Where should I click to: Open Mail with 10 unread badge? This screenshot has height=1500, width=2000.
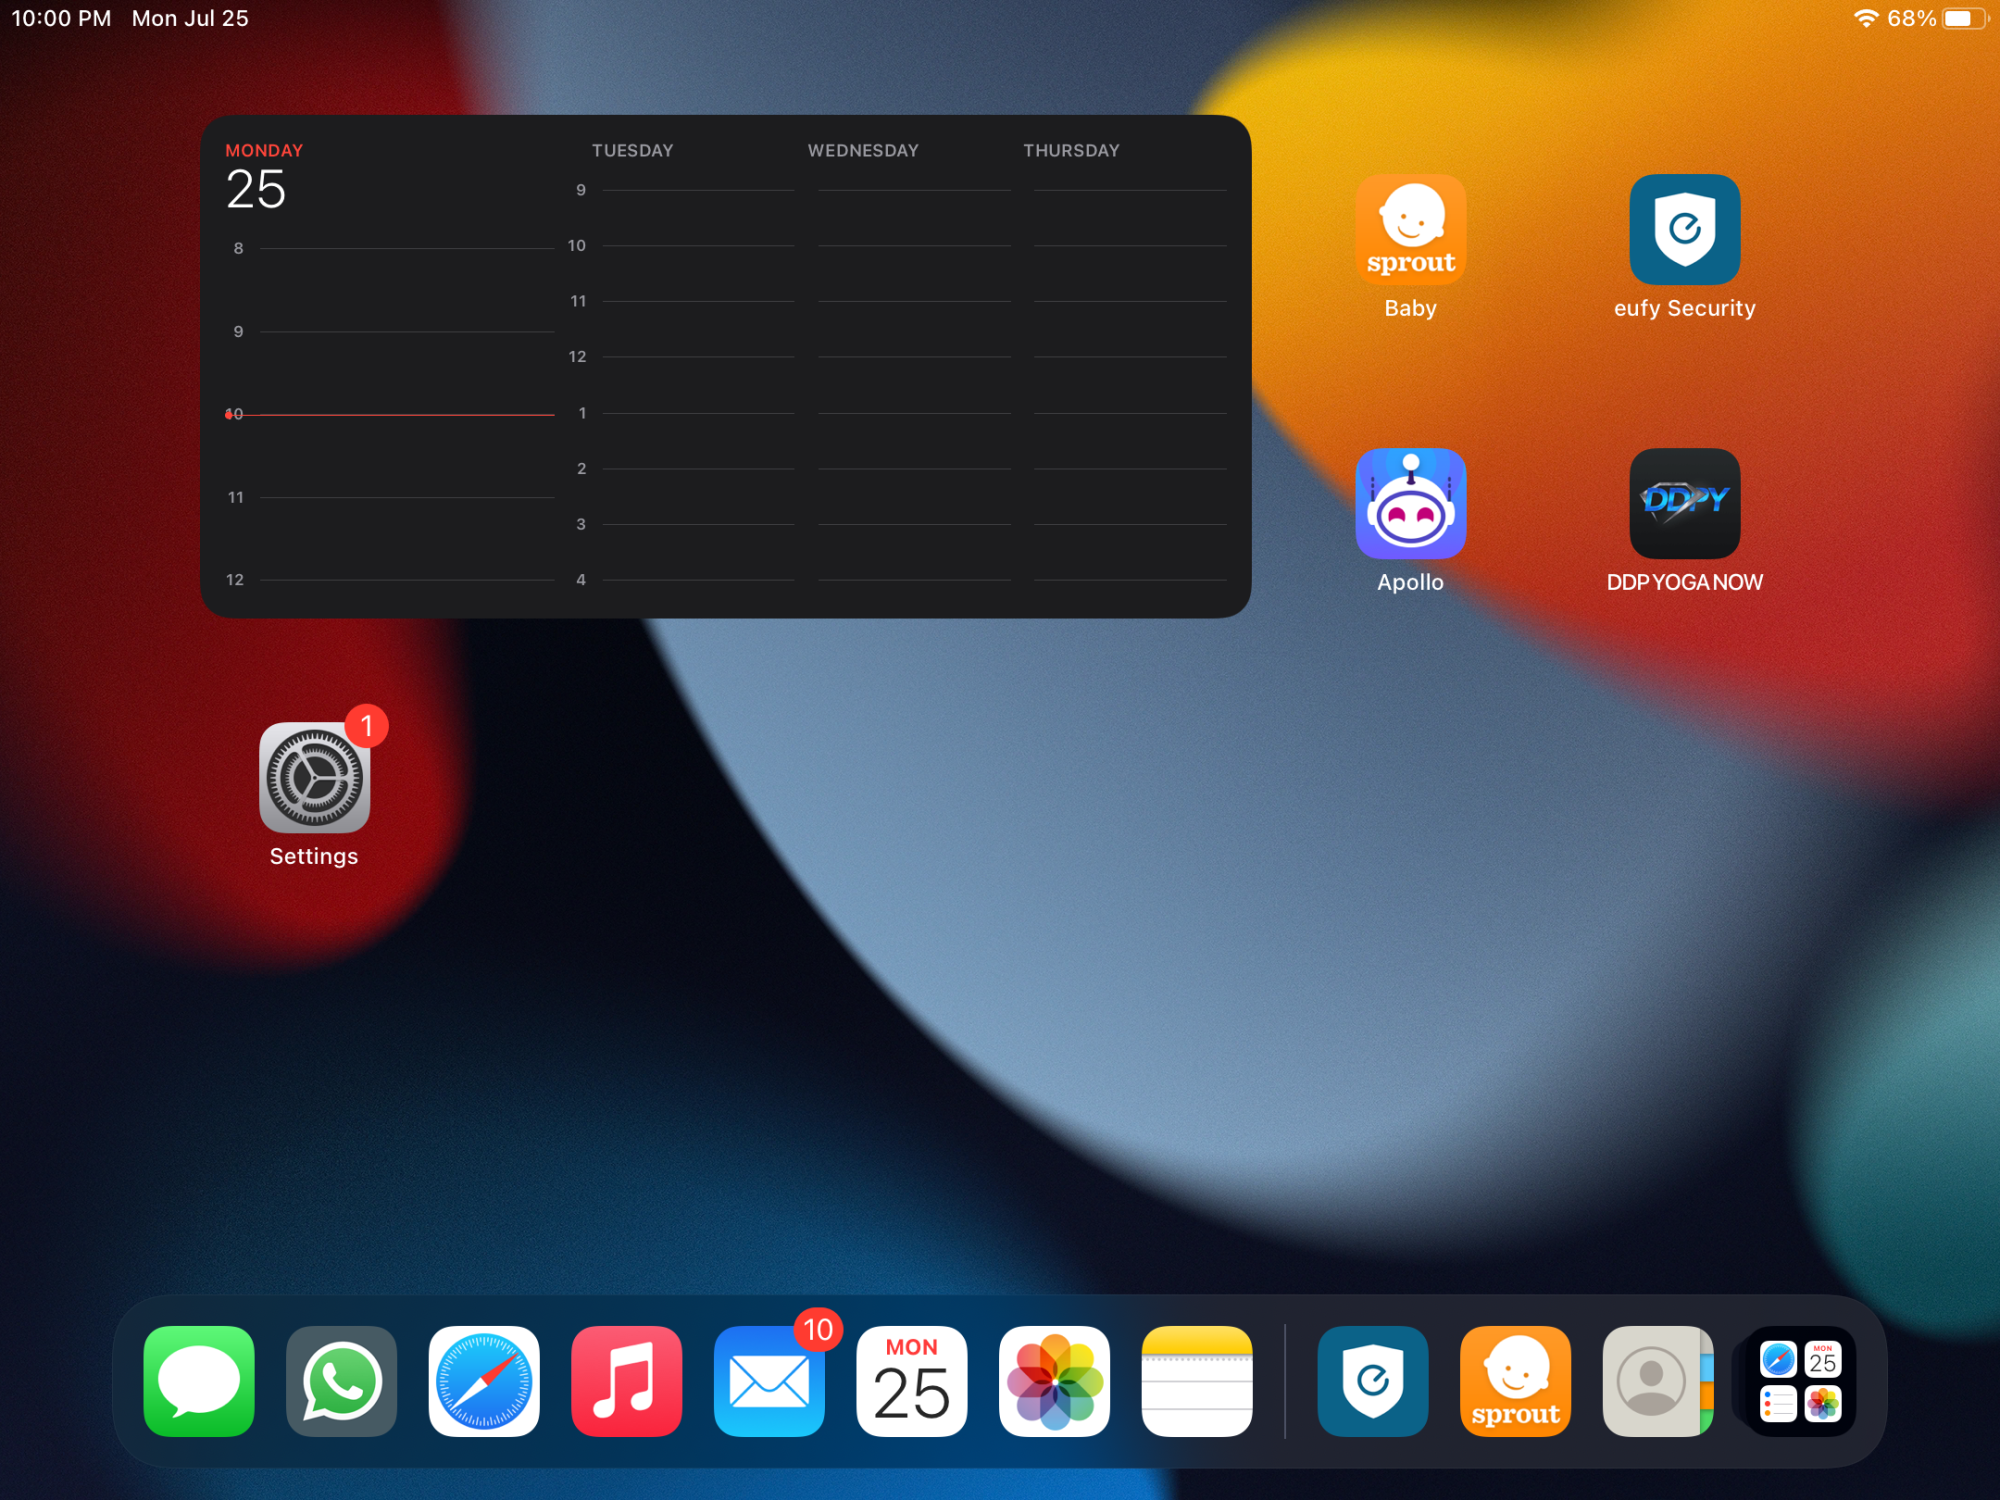(x=769, y=1381)
